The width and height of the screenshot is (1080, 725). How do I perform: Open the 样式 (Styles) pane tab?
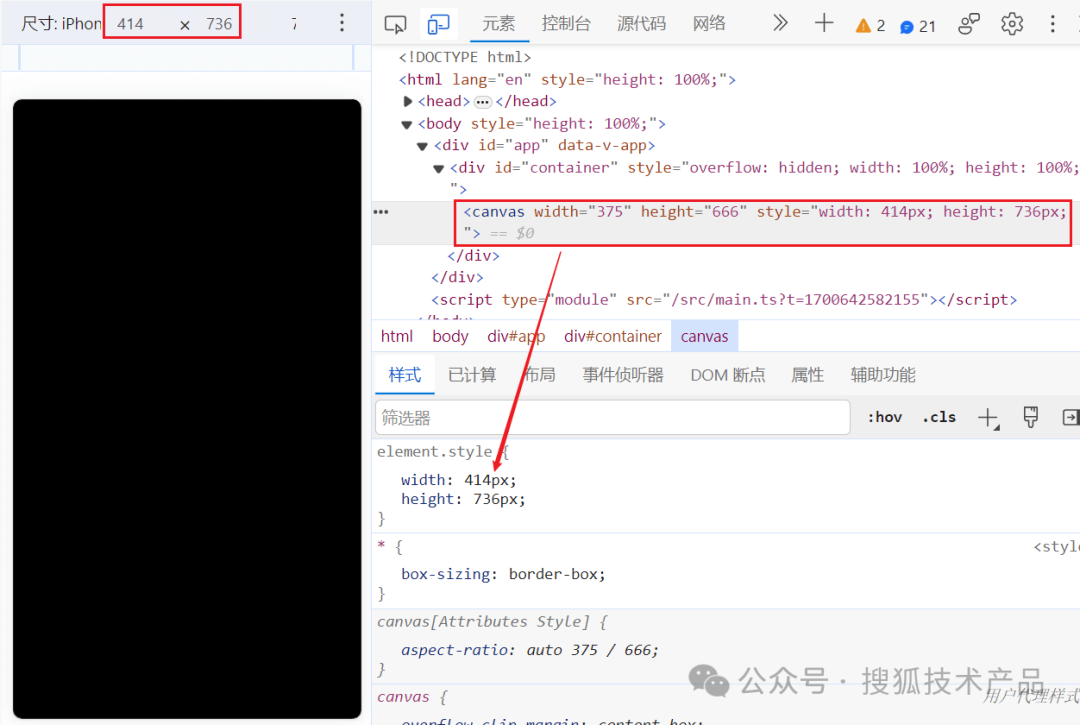click(x=404, y=375)
